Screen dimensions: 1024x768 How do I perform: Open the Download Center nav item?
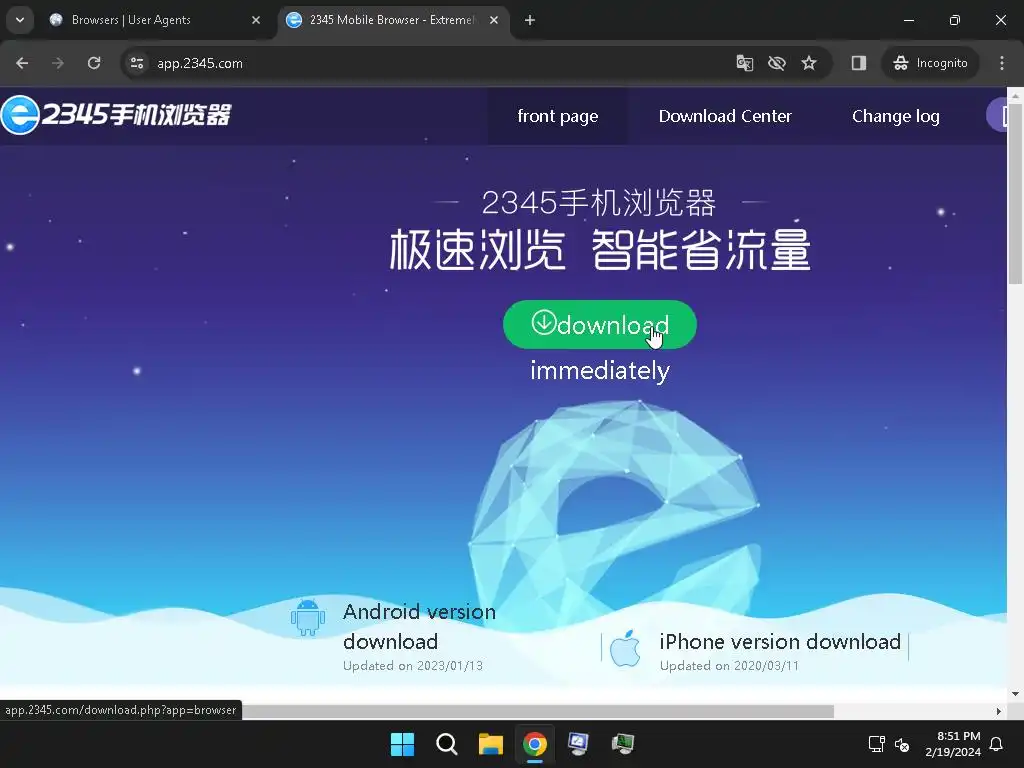tap(725, 116)
